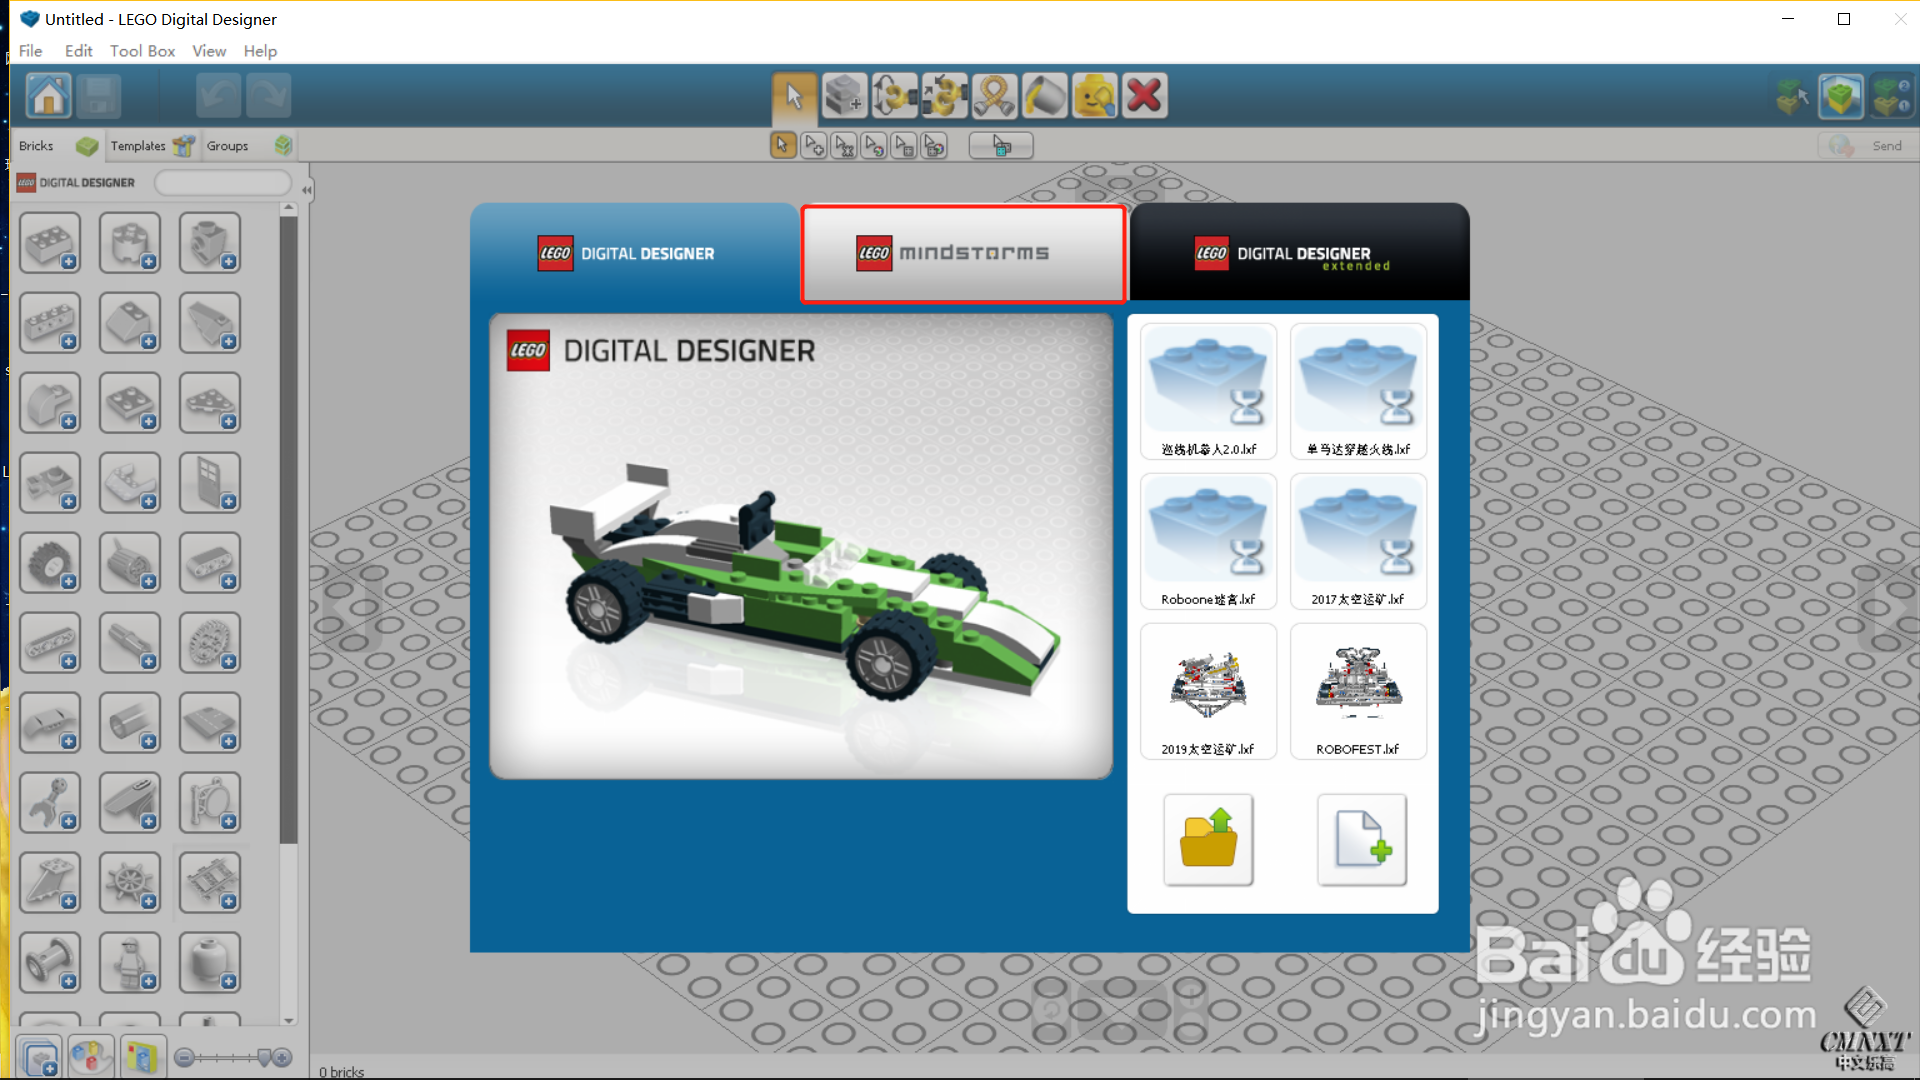Click the Home button icon
Screen dimensions: 1920x1080
(x=48, y=97)
